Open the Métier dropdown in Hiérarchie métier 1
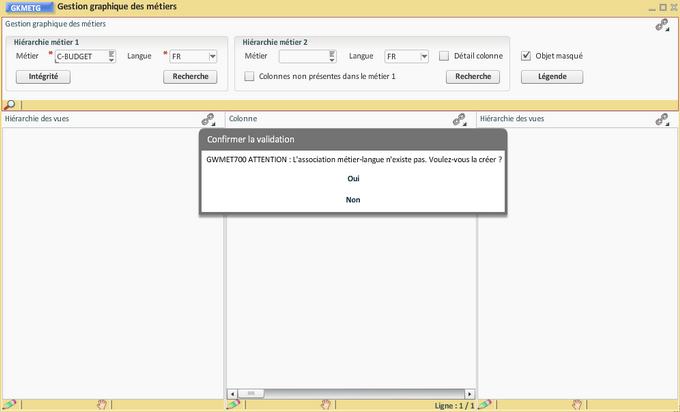 tap(111, 57)
